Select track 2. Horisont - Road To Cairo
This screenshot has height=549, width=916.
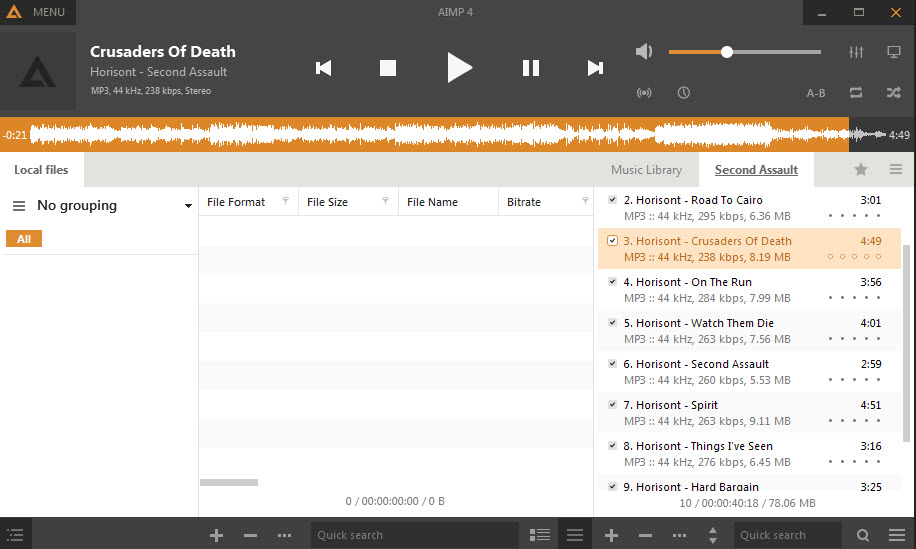pos(749,208)
